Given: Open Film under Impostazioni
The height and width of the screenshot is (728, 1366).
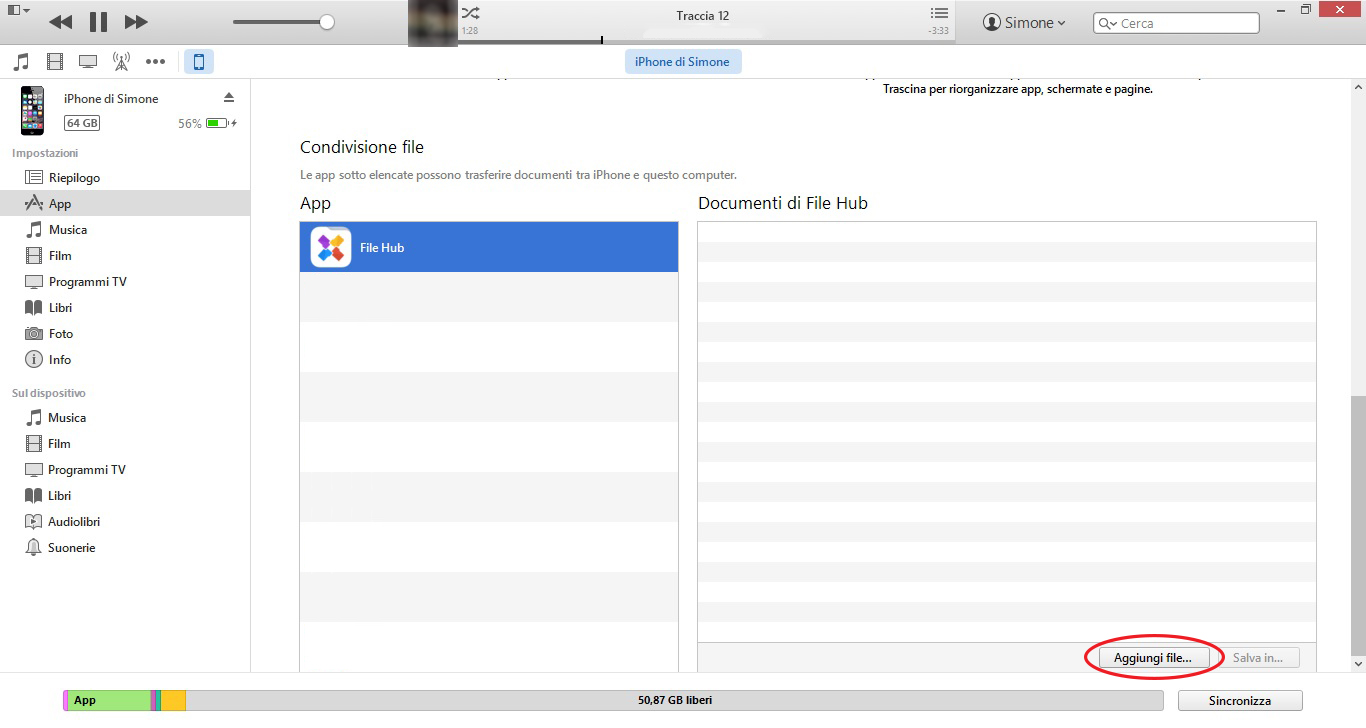Looking at the screenshot, I should [x=125, y=255].
